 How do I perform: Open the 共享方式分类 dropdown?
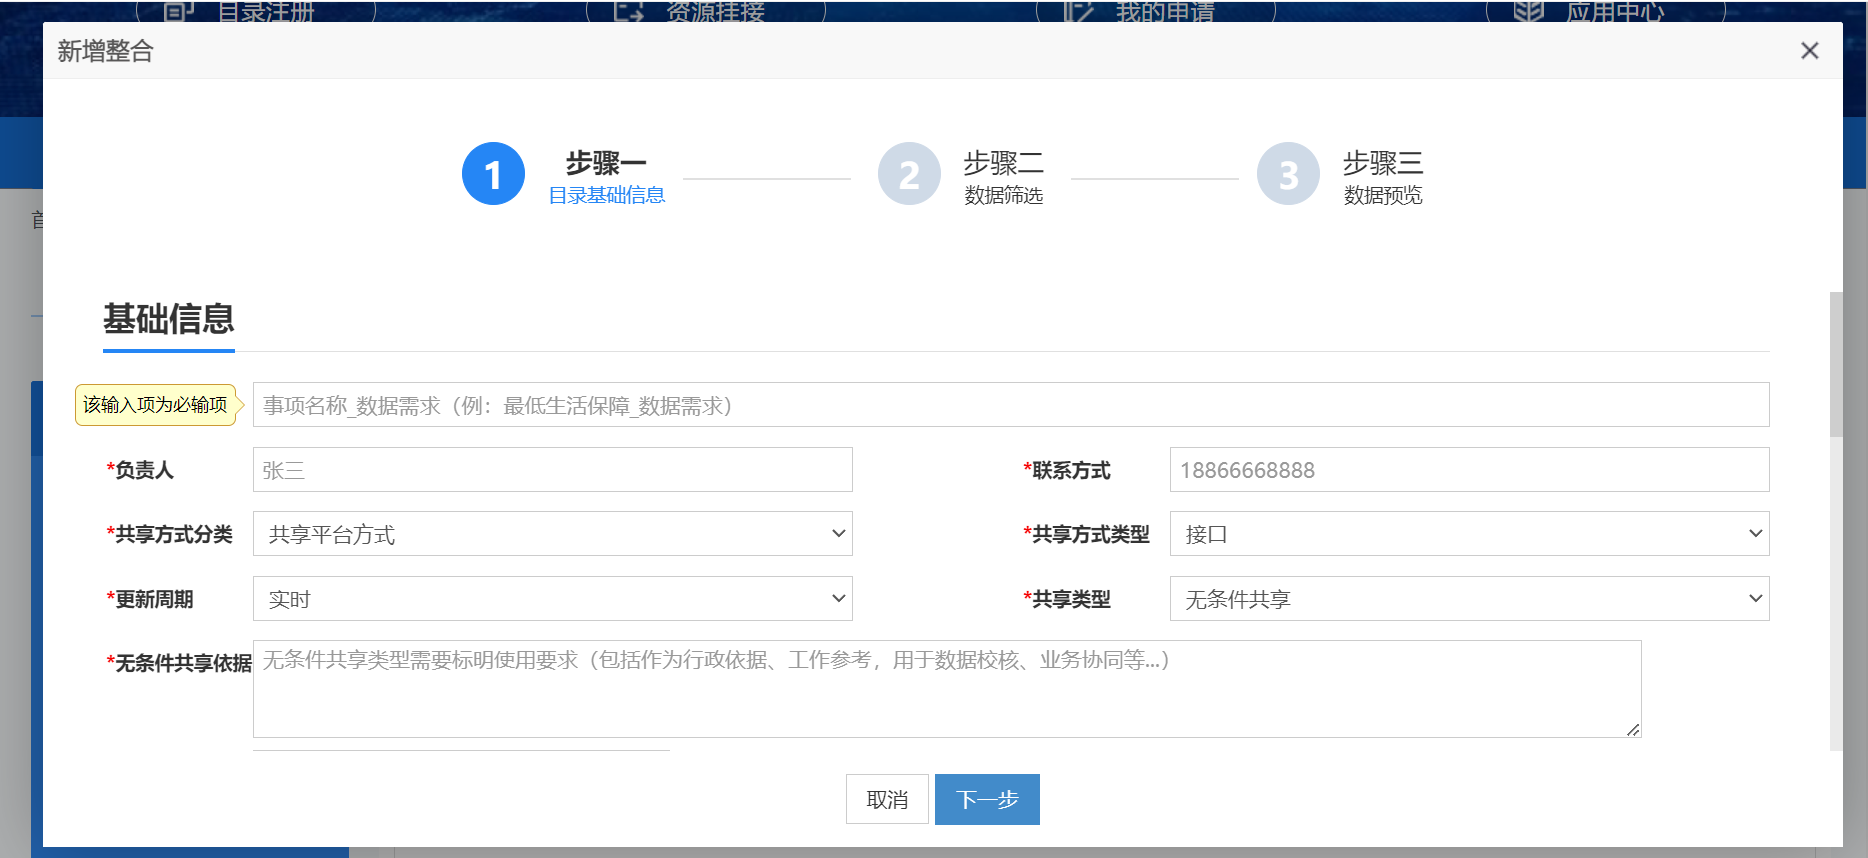click(553, 534)
